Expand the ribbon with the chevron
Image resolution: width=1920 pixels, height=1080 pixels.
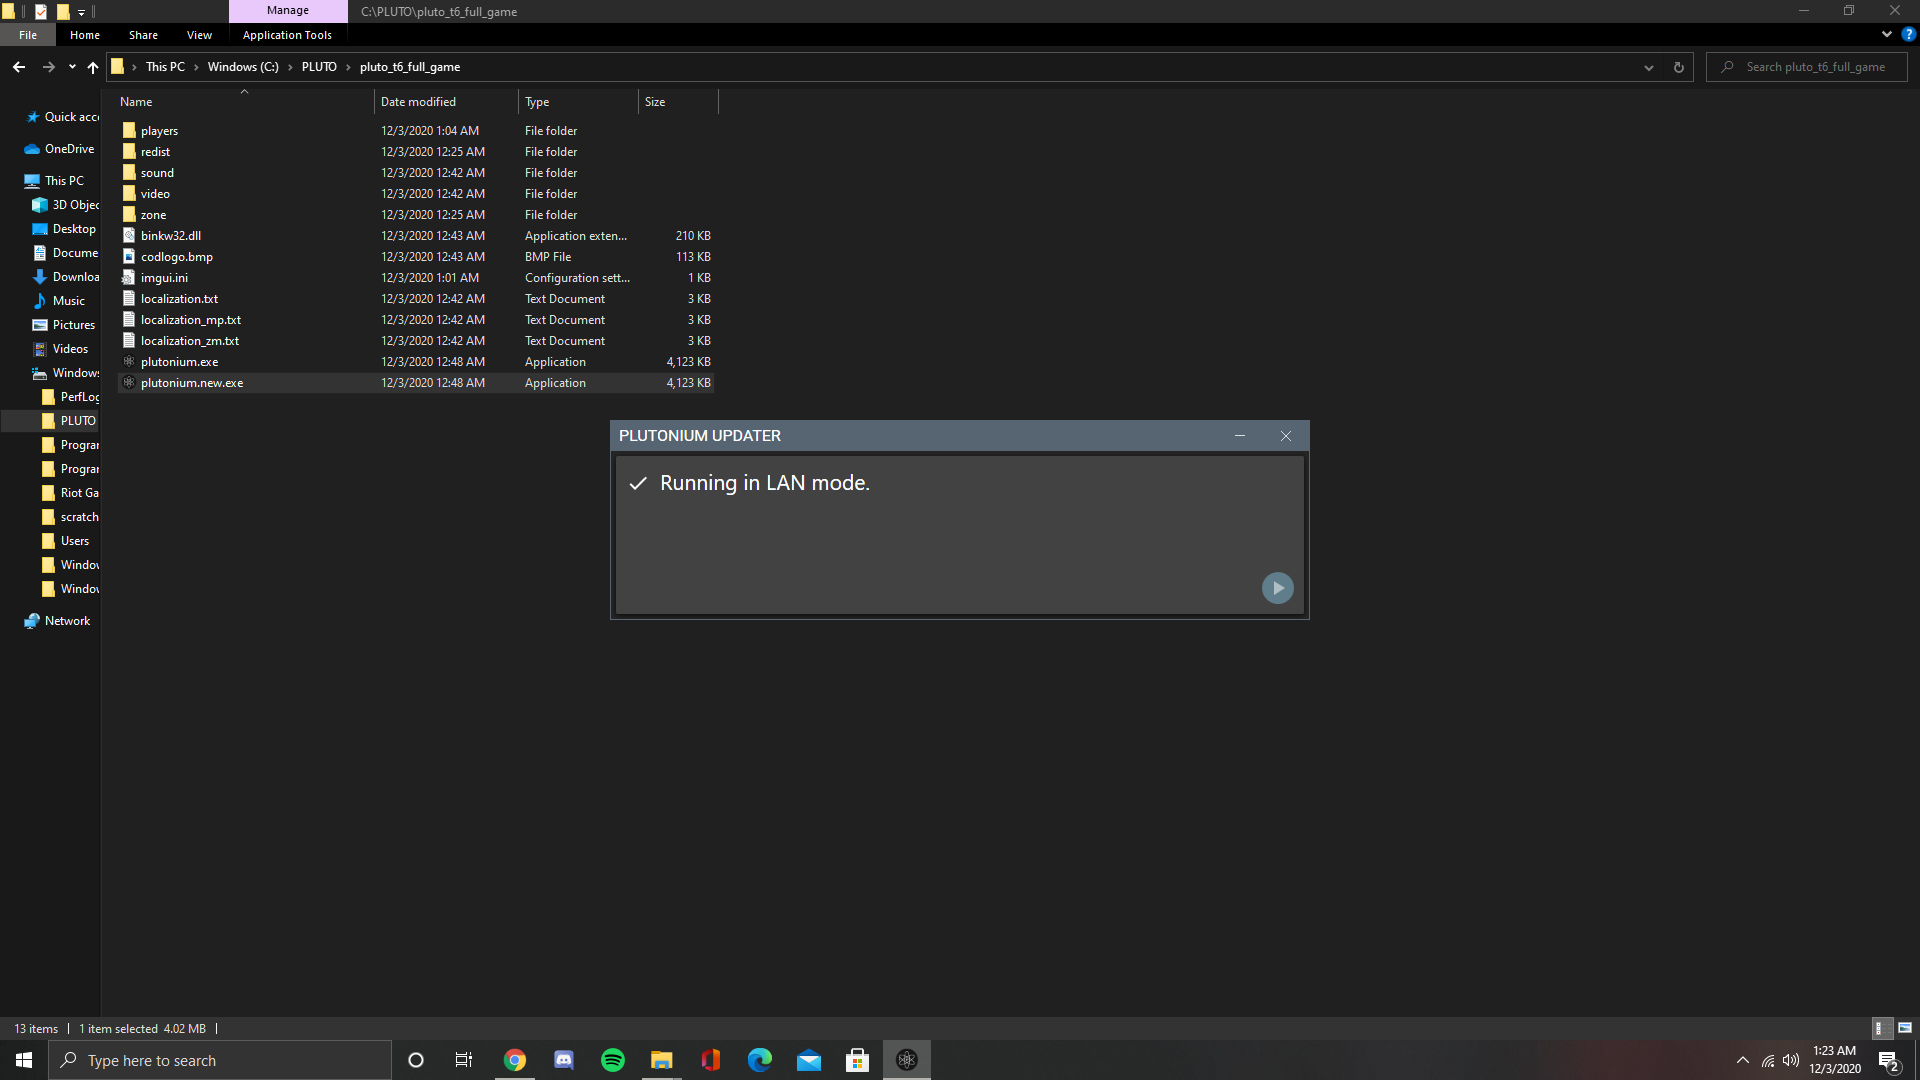coord(1886,34)
